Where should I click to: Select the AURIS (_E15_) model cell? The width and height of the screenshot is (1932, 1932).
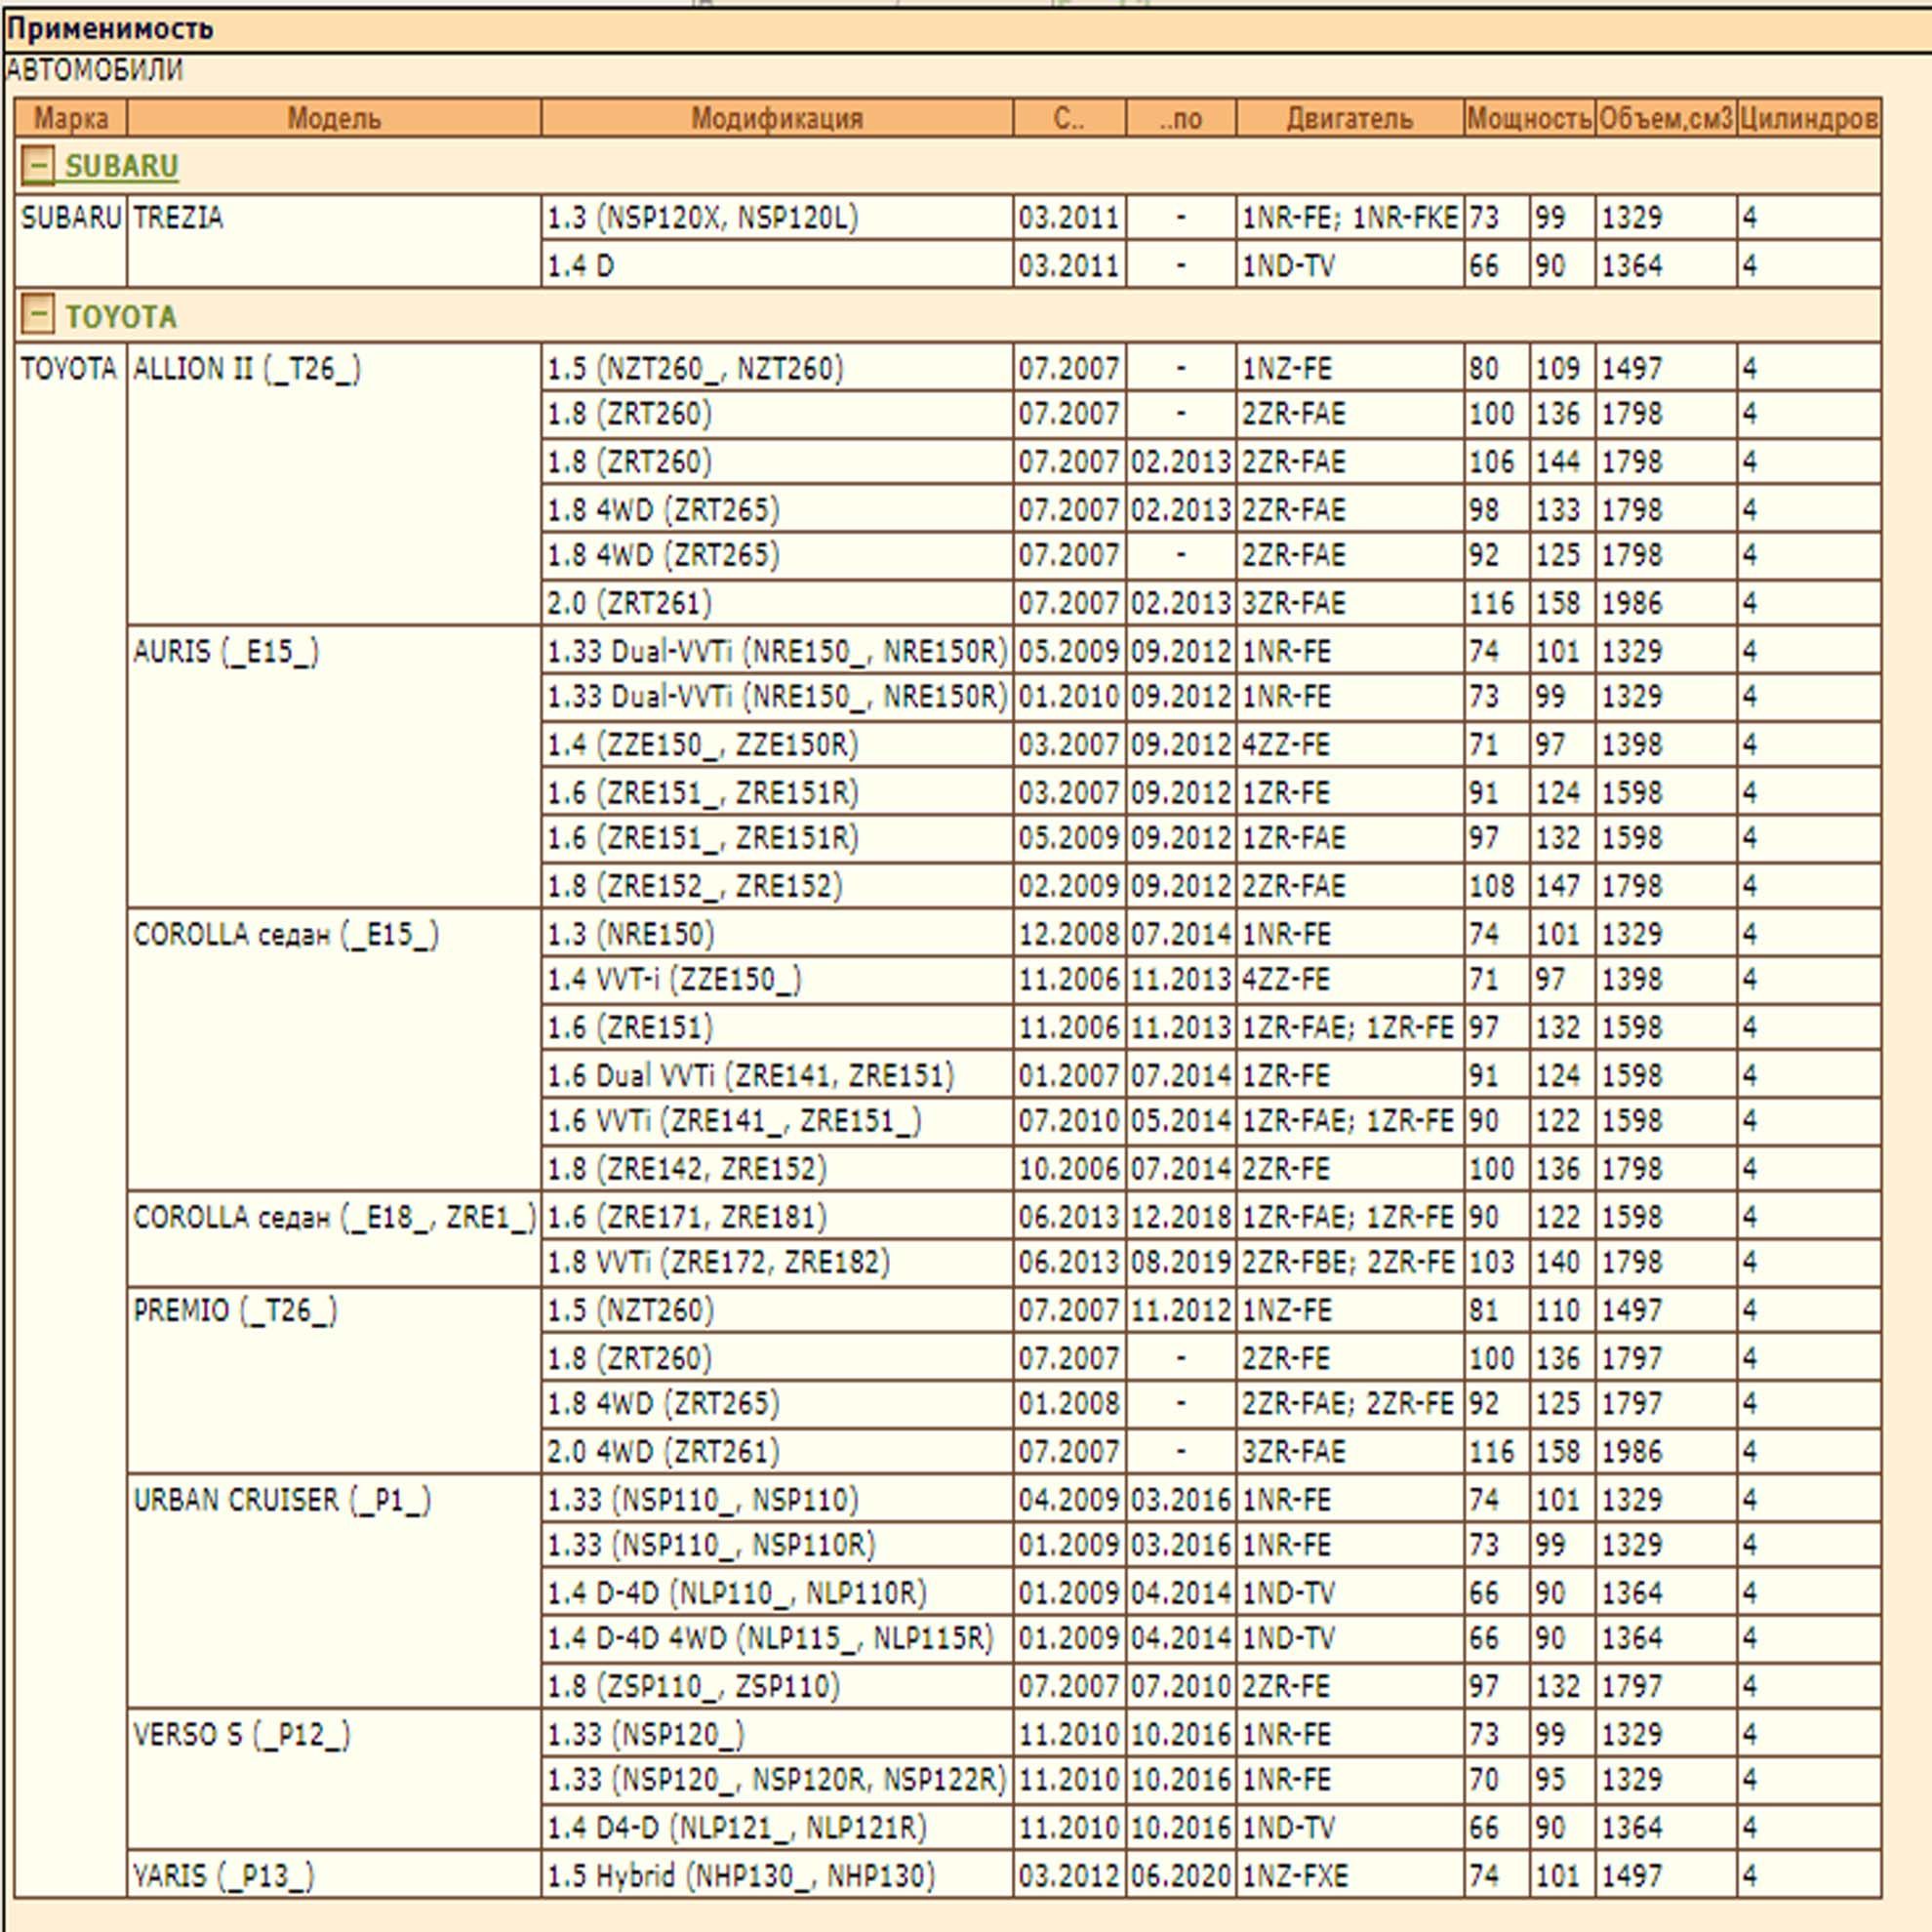point(226,652)
